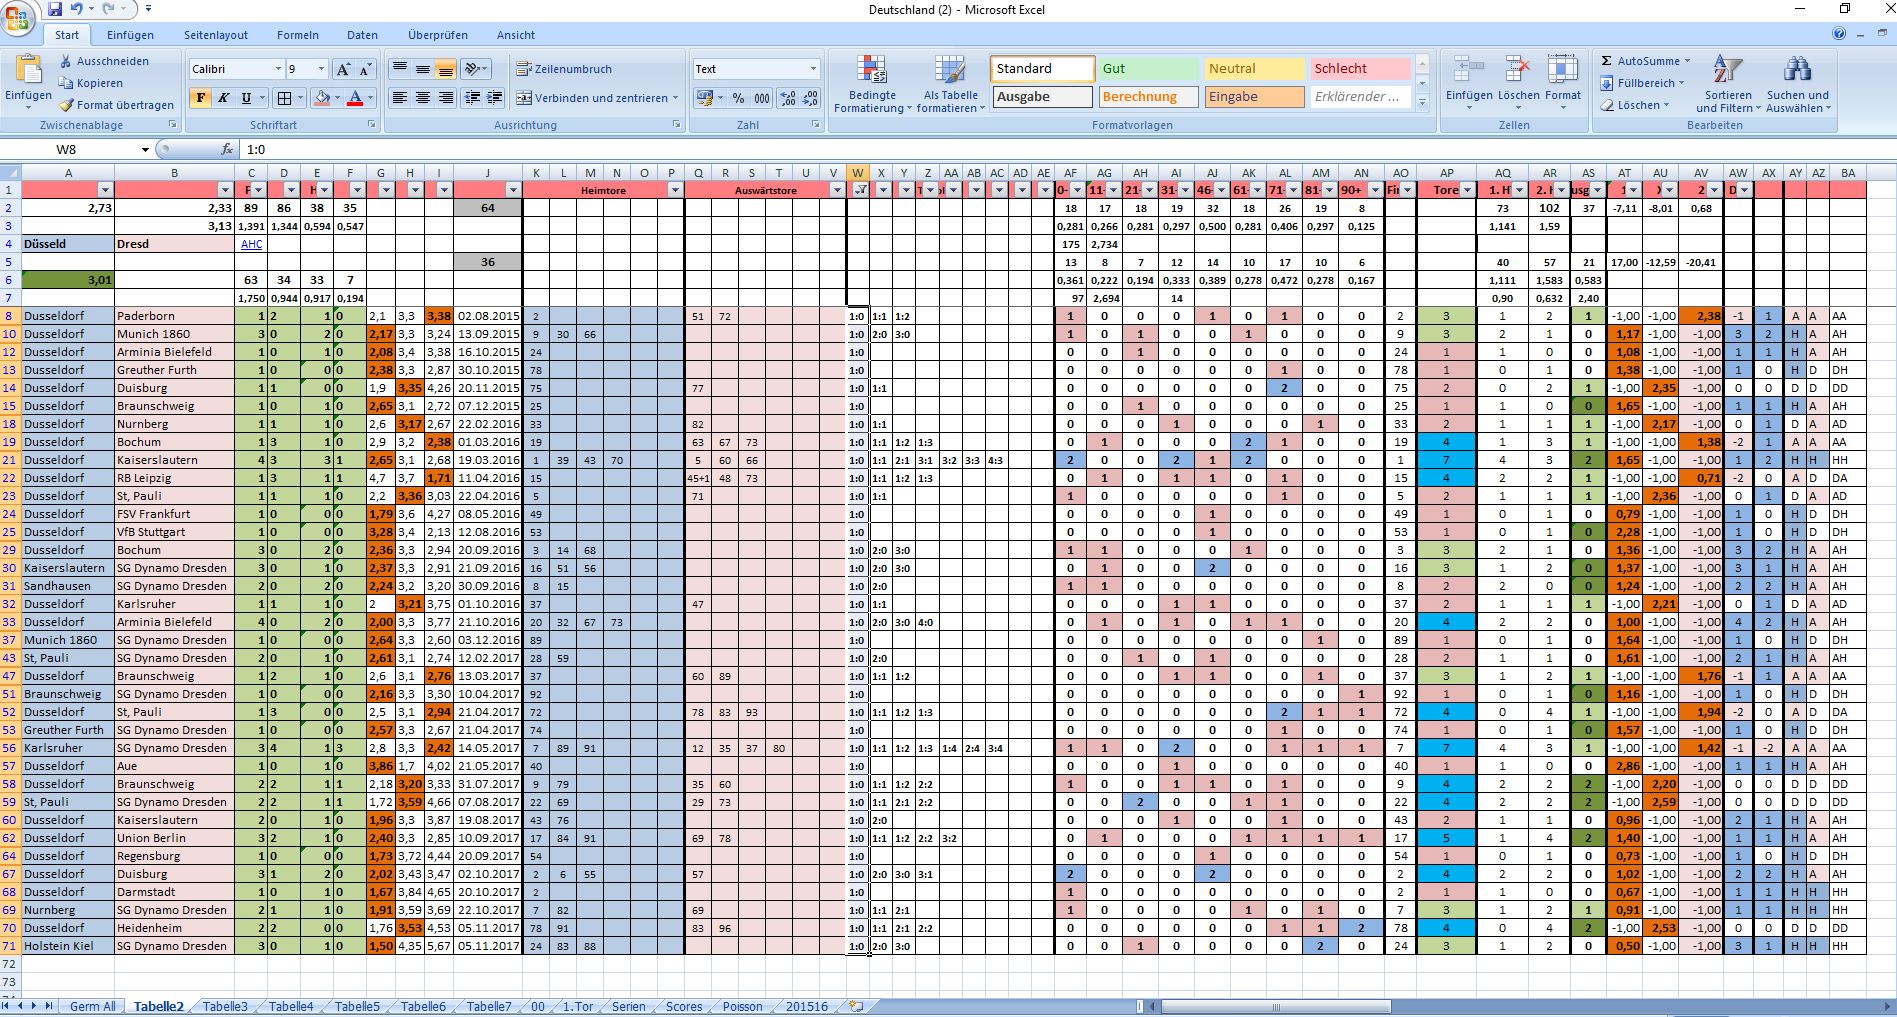Open the Germ All worksheet tab
This screenshot has width=1897, height=1017.
92,1007
